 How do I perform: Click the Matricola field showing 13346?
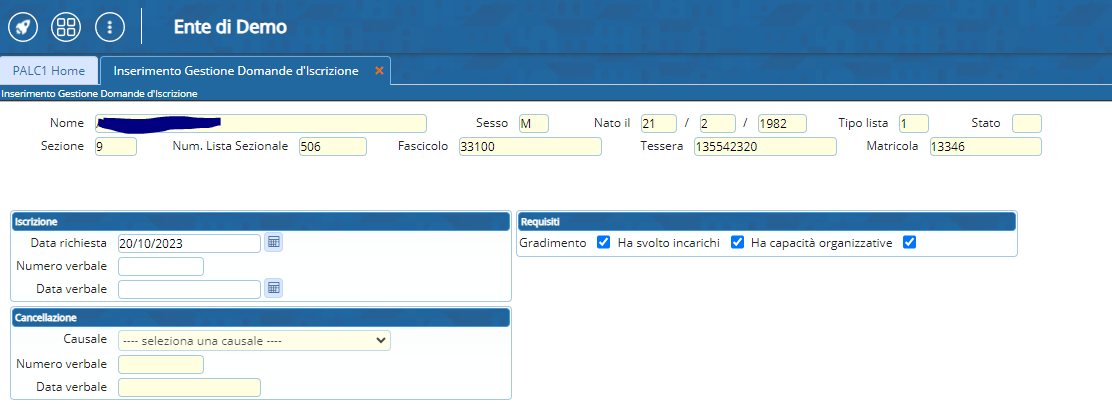(984, 147)
